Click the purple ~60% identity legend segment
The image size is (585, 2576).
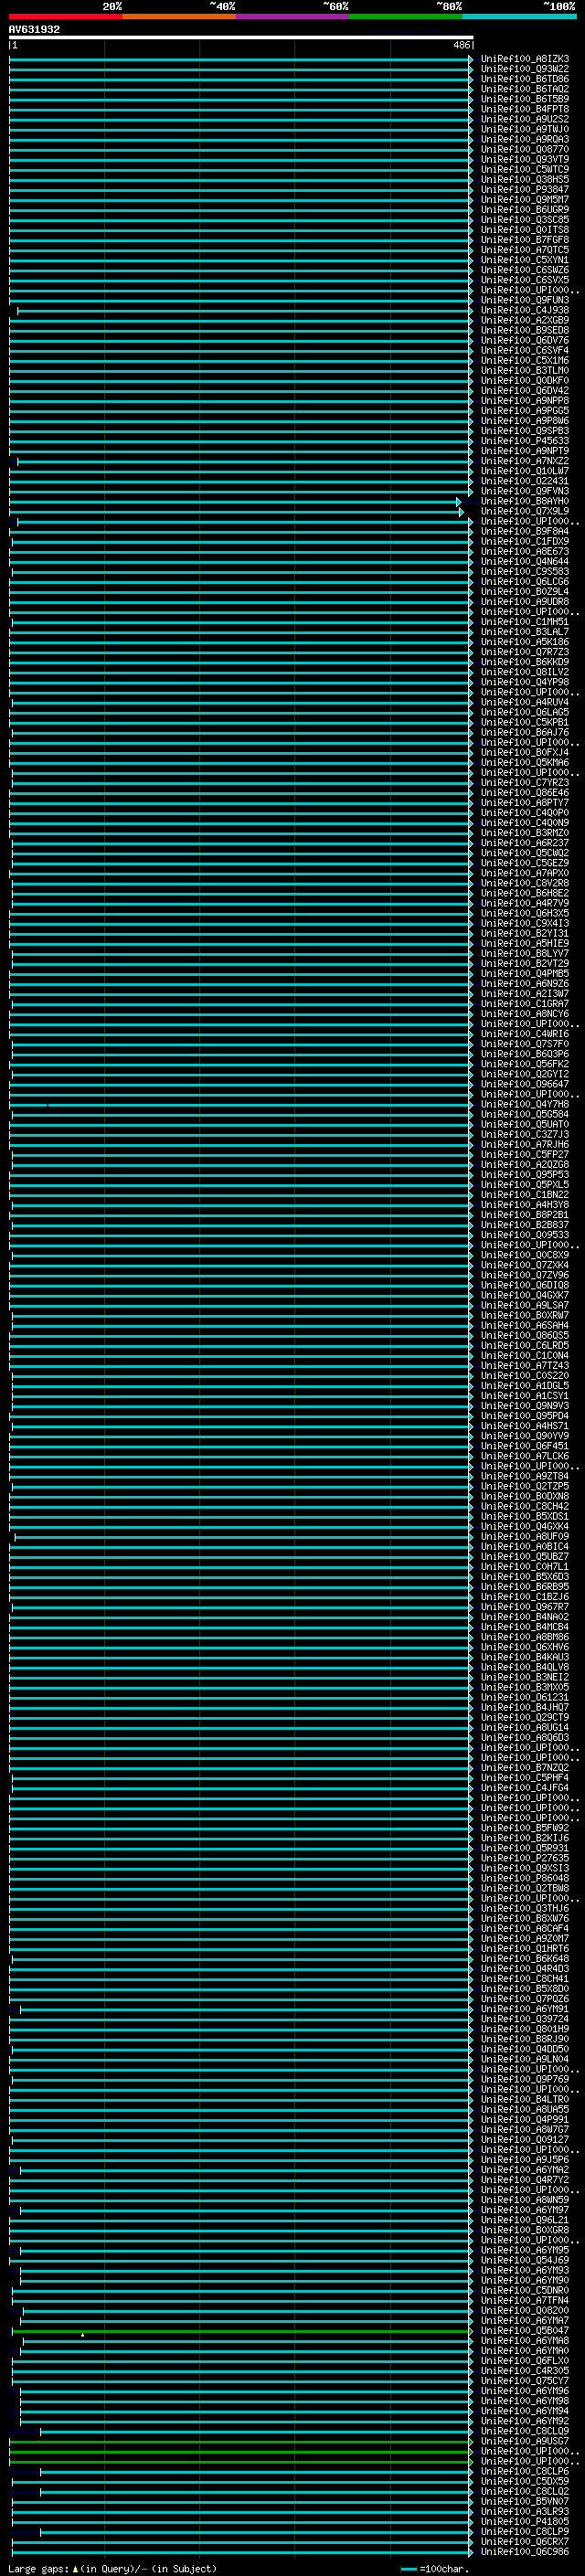[293, 16]
